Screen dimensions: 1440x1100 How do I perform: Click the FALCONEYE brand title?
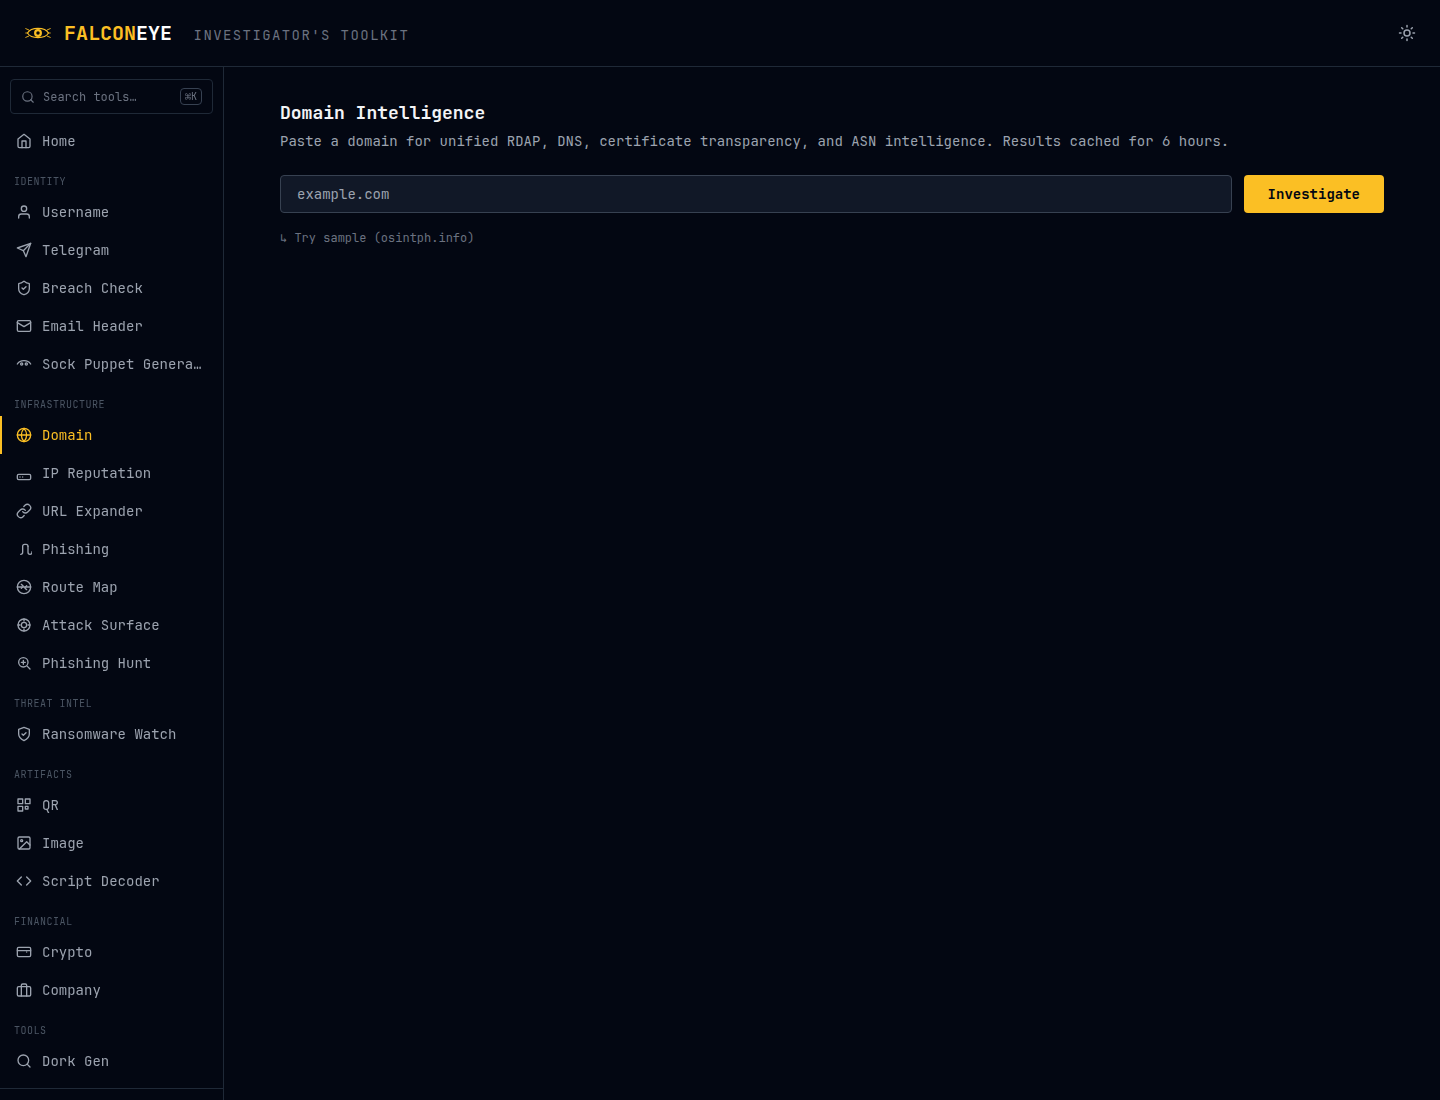(118, 34)
